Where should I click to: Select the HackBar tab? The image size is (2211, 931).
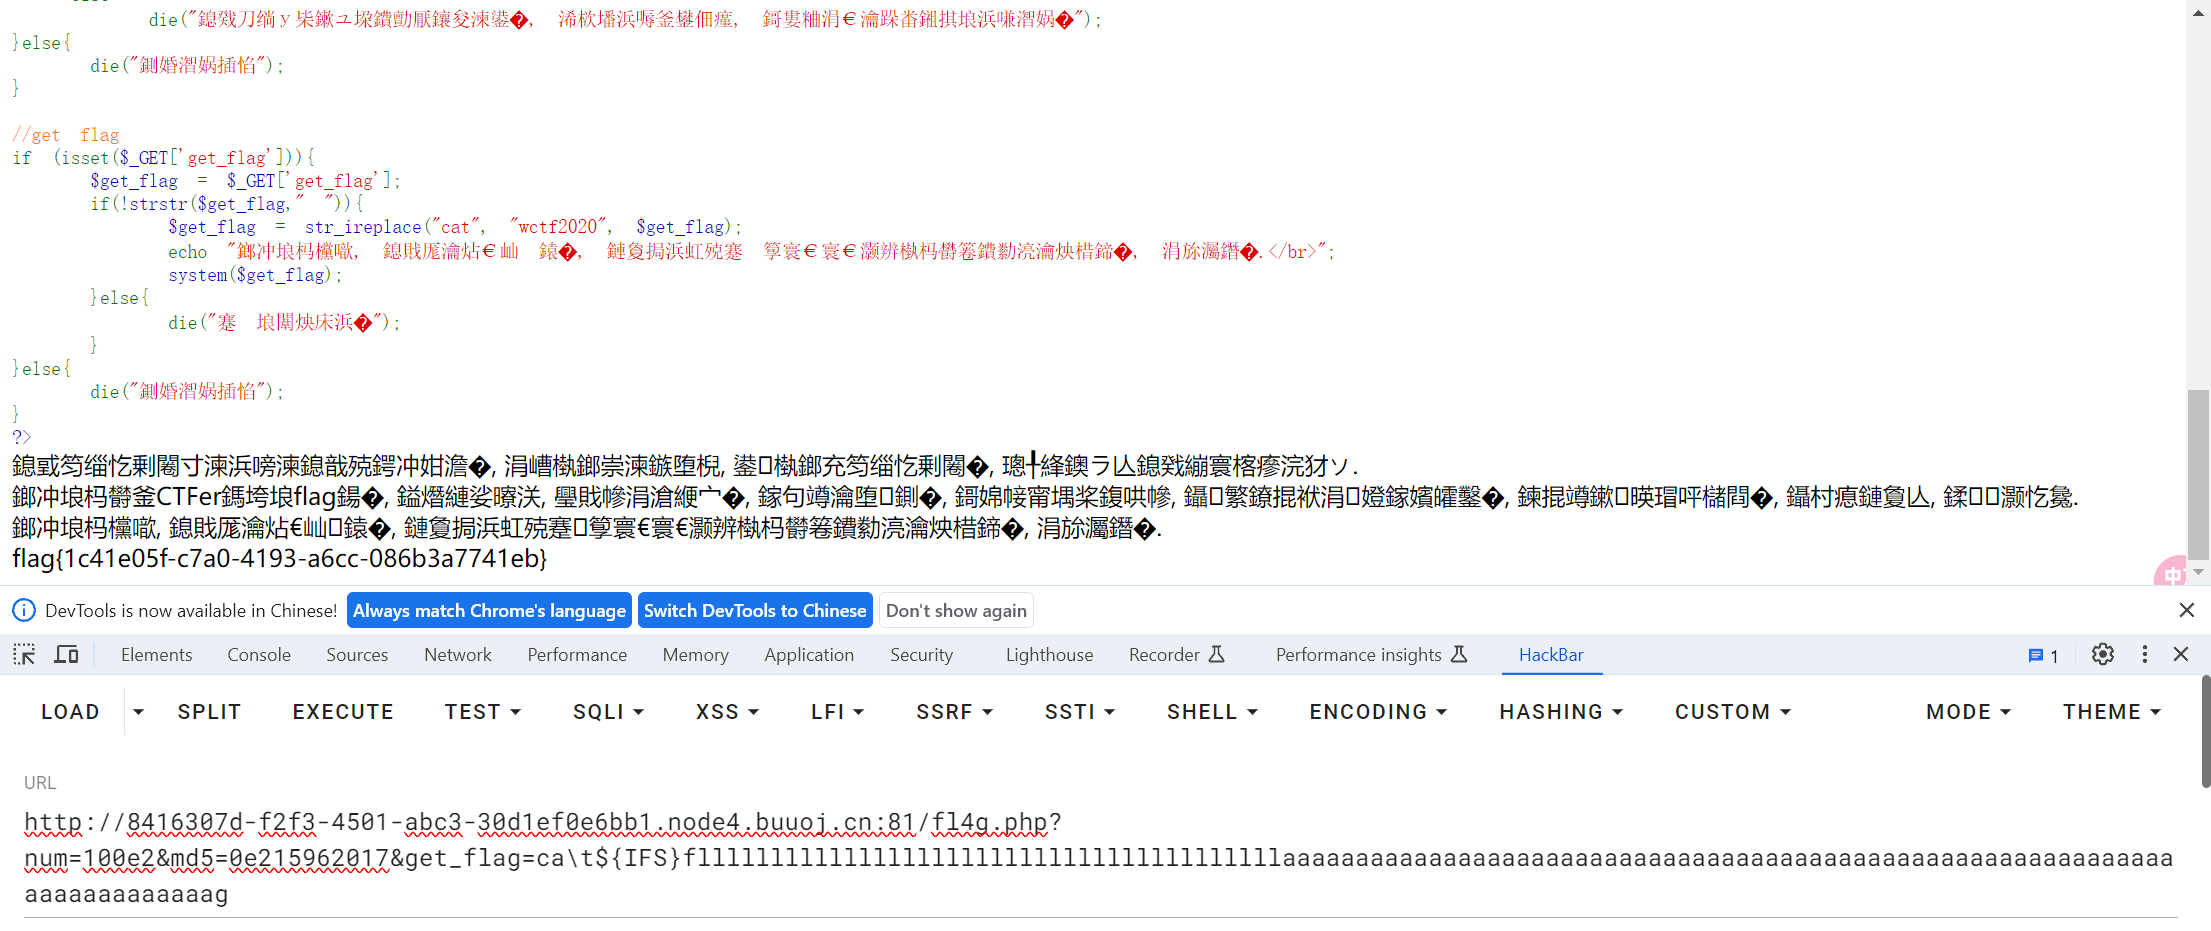[1551, 655]
